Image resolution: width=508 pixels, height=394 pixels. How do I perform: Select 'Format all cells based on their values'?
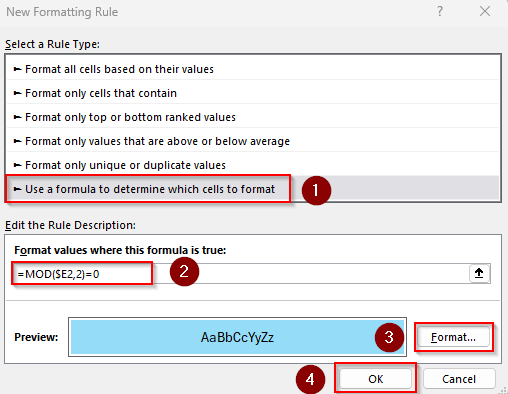pos(253,69)
